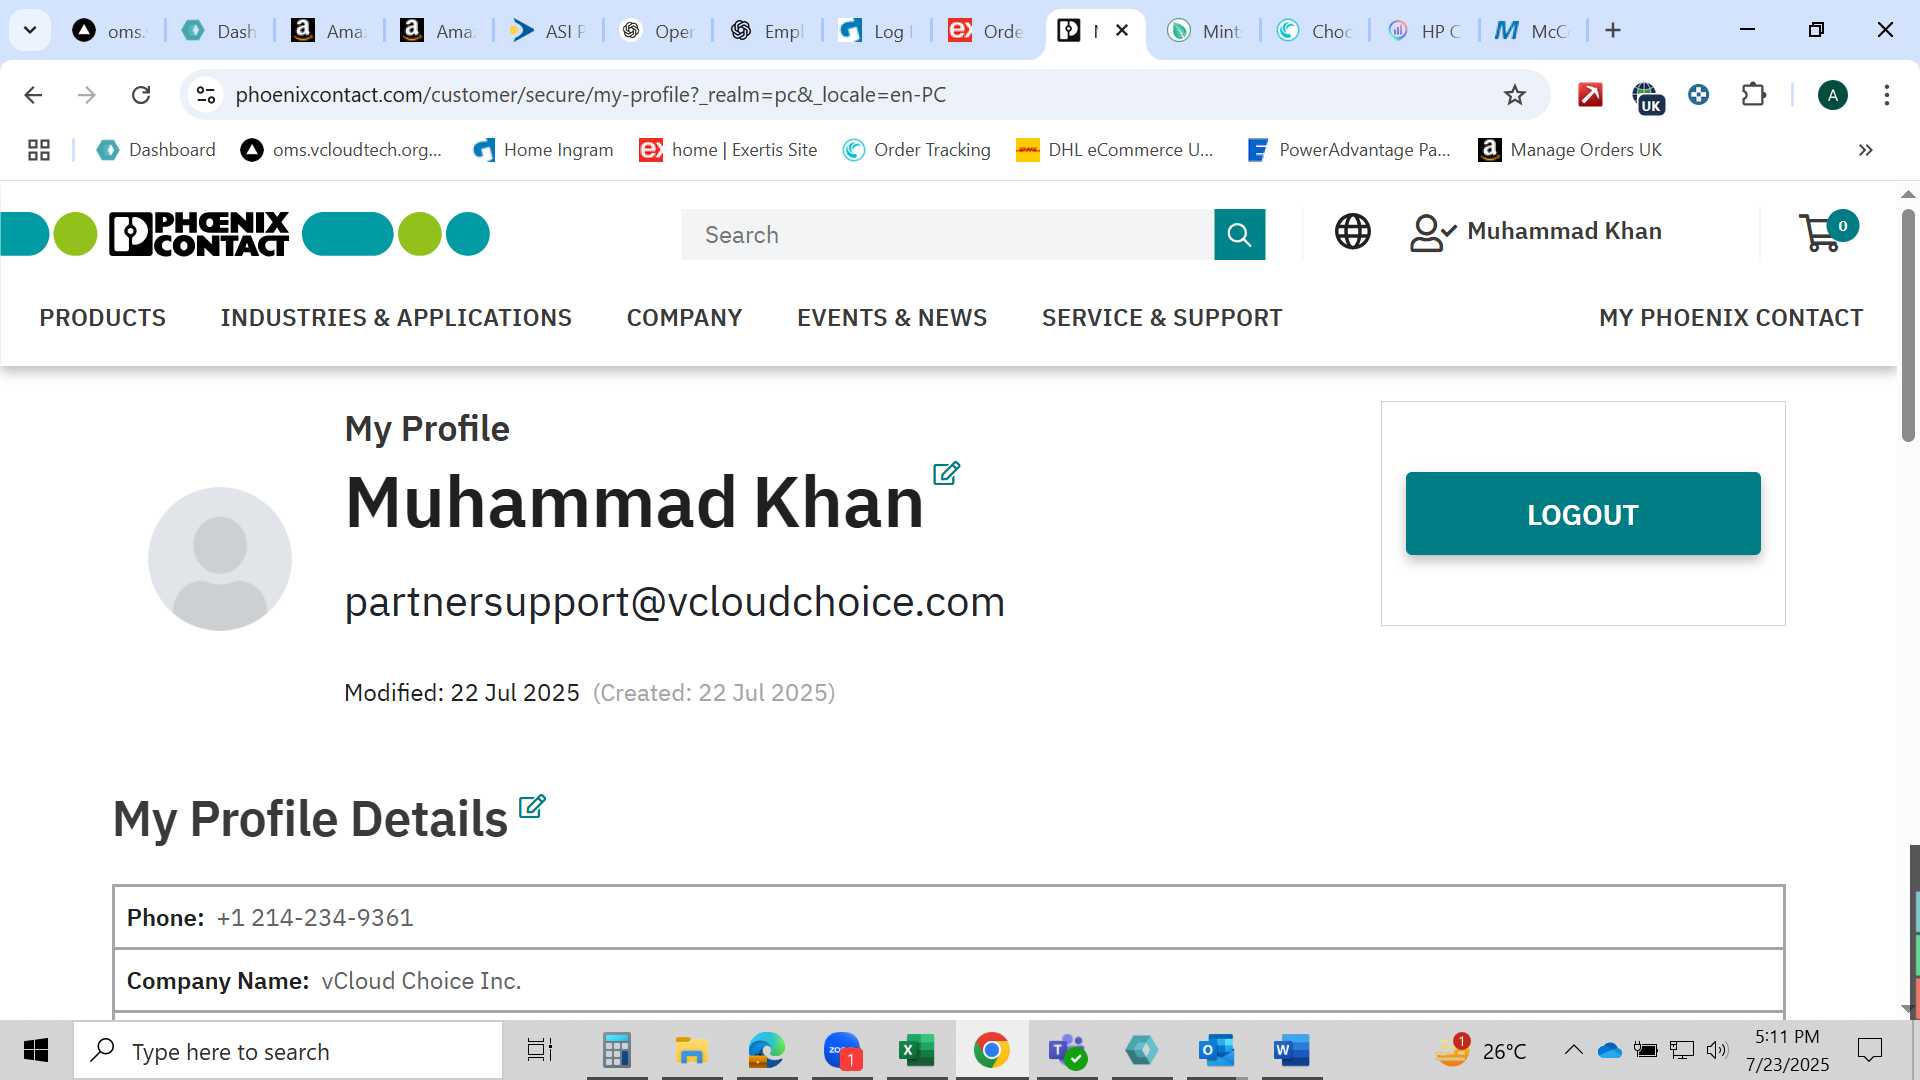
Task: Open MY PHOENIX CONTACT menu
Action: coord(1731,318)
